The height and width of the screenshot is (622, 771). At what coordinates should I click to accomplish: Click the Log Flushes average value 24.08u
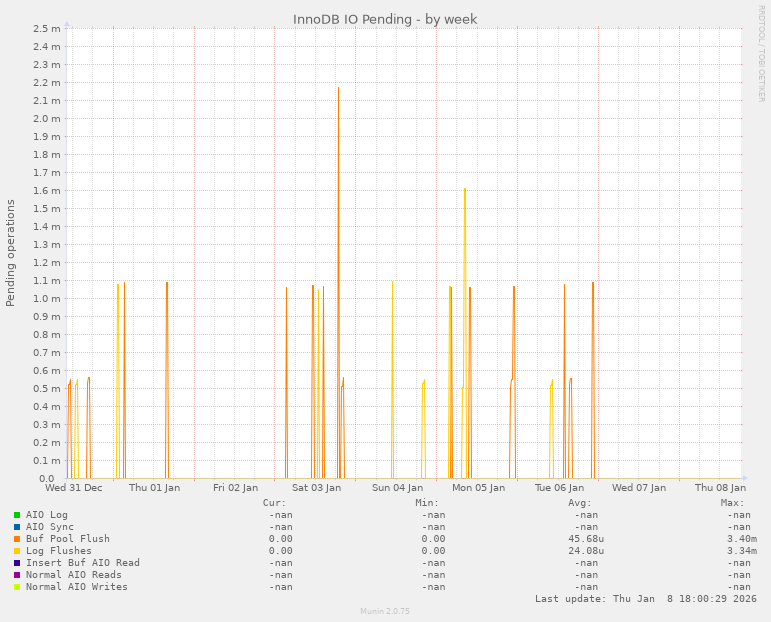(586, 551)
